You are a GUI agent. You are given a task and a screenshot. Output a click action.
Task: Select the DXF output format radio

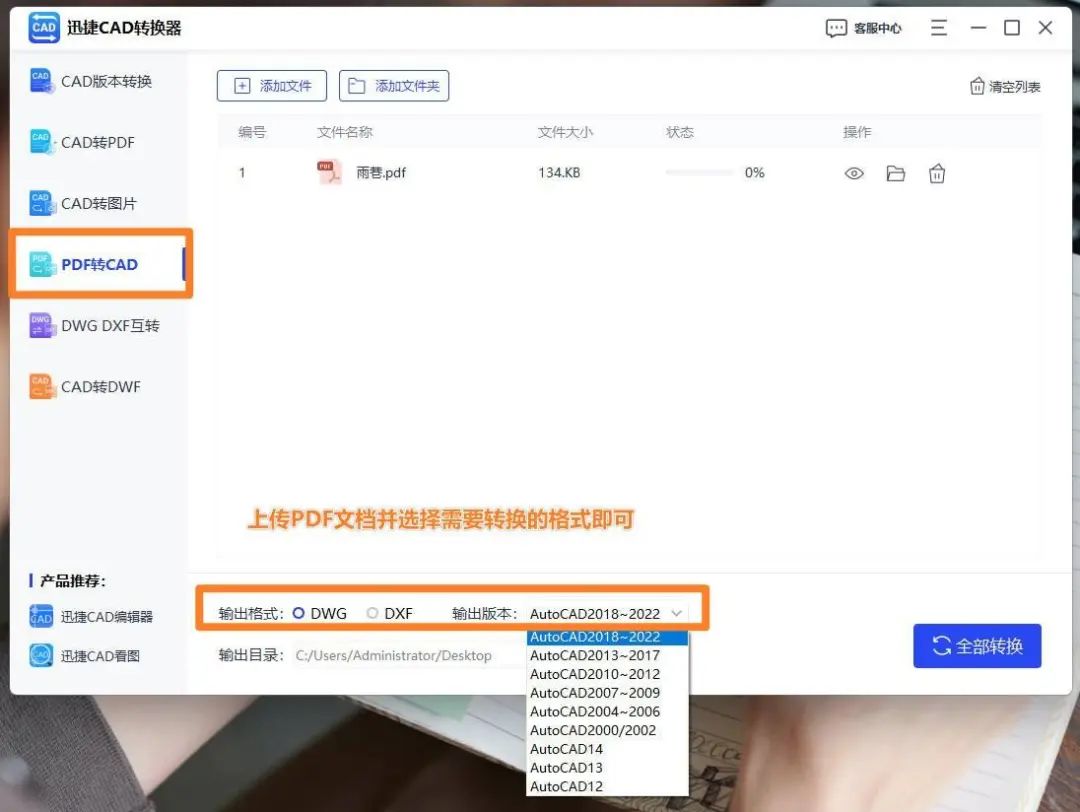pos(372,613)
